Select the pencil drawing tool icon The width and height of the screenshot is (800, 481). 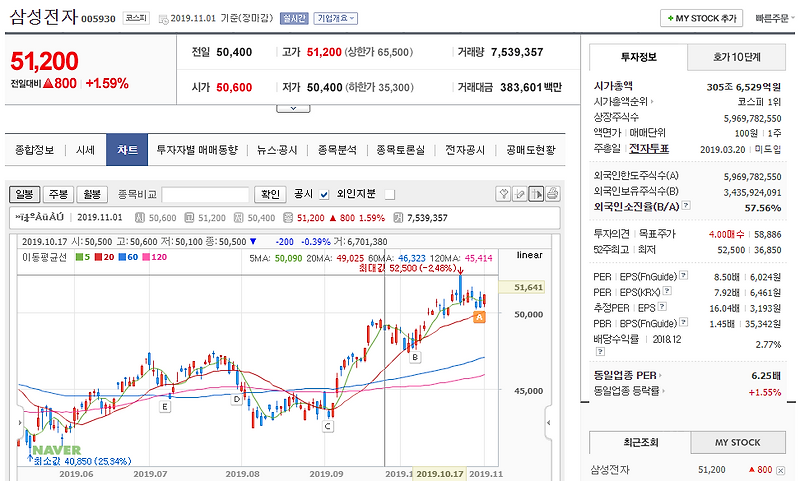519,194
